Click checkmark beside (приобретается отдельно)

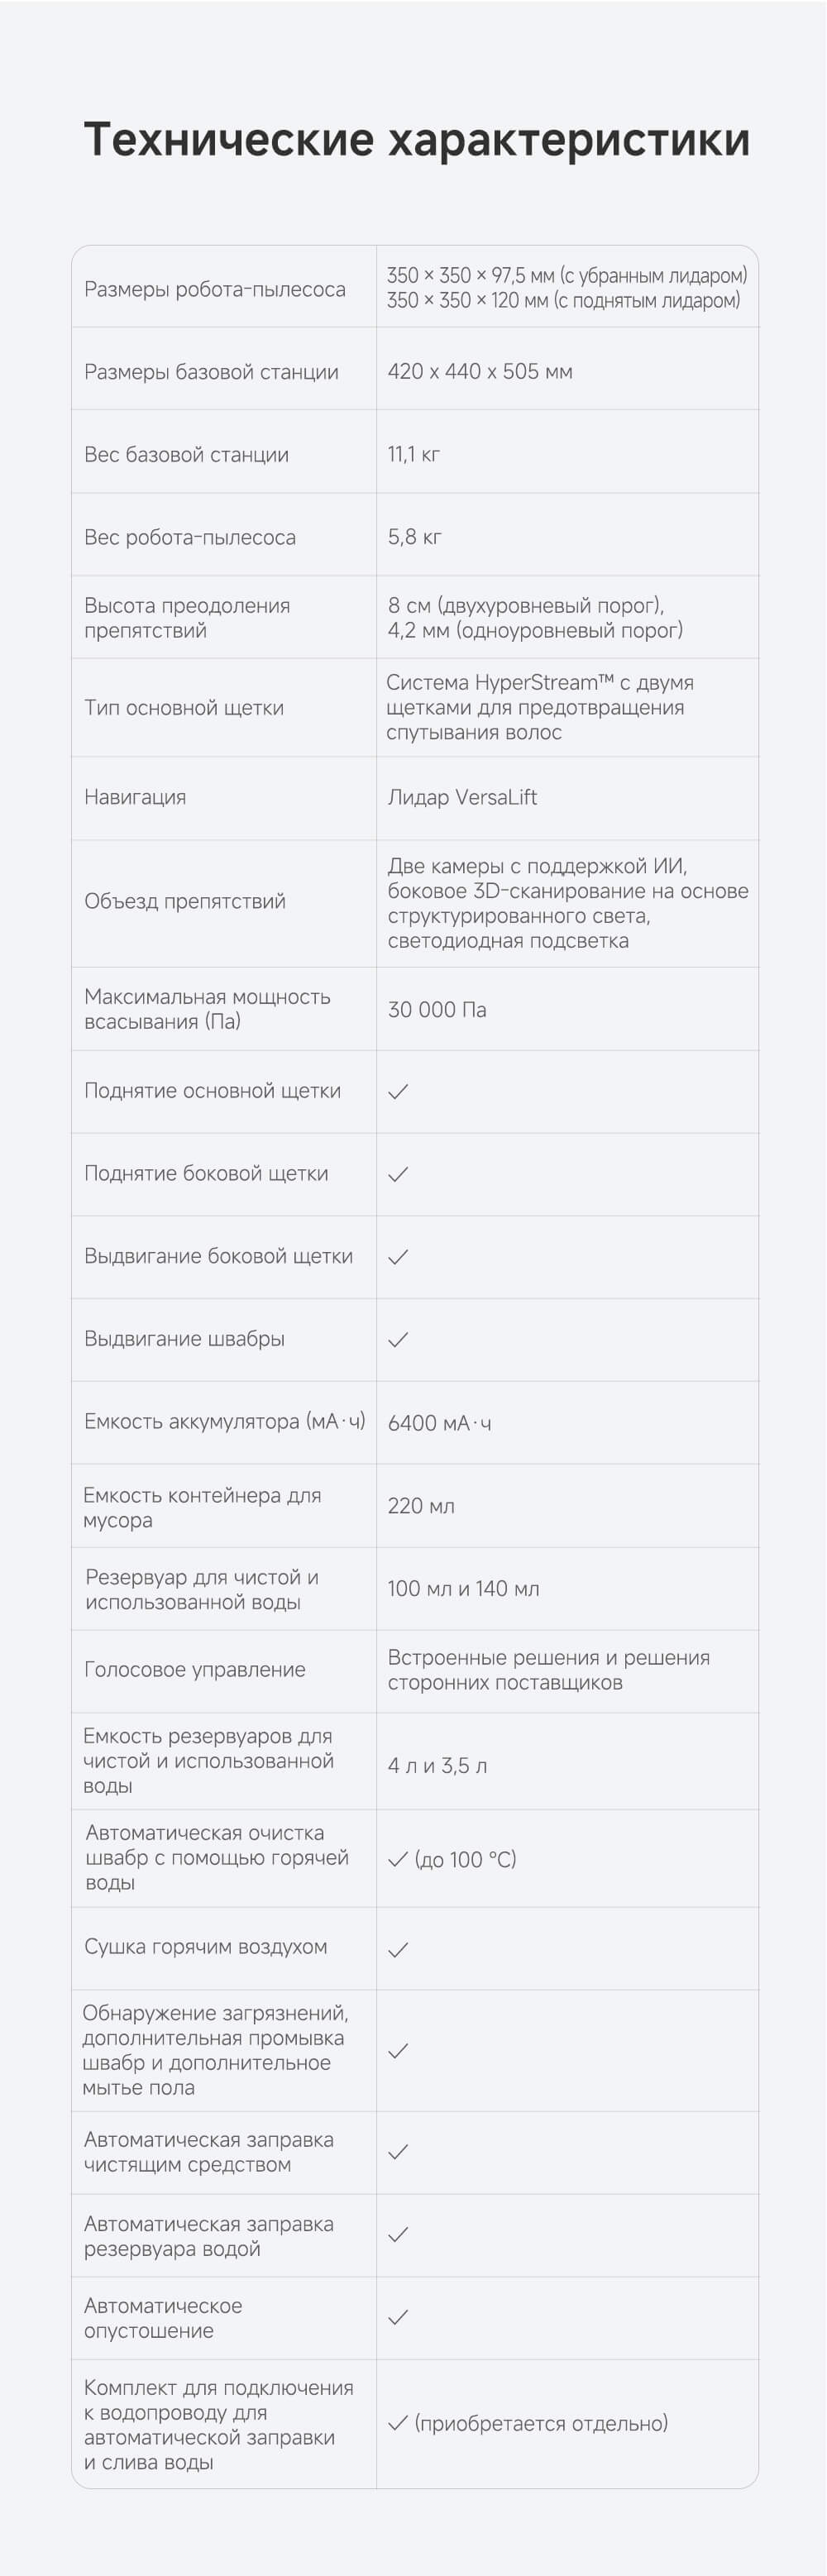[398, 2423]
